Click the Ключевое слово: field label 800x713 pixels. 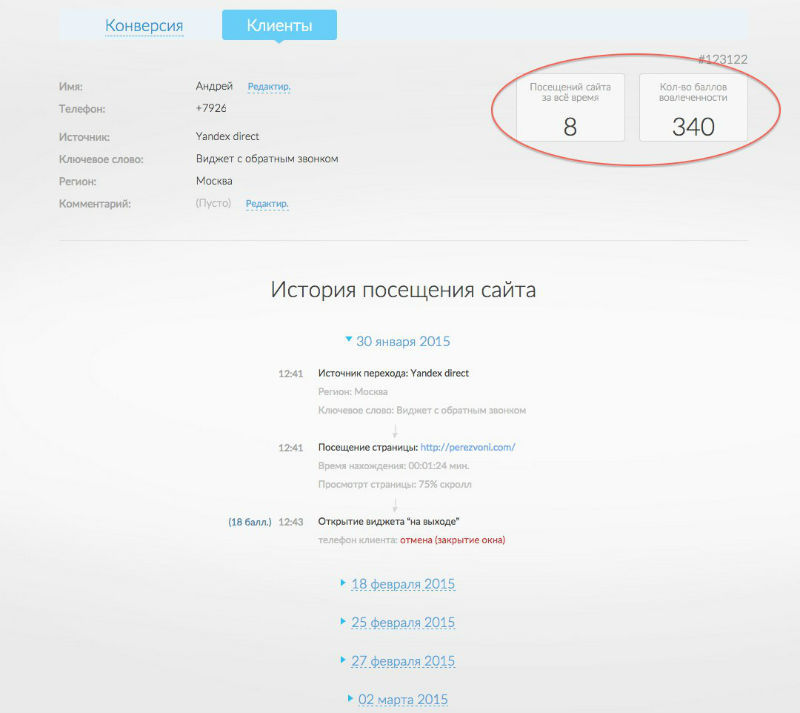101,159
